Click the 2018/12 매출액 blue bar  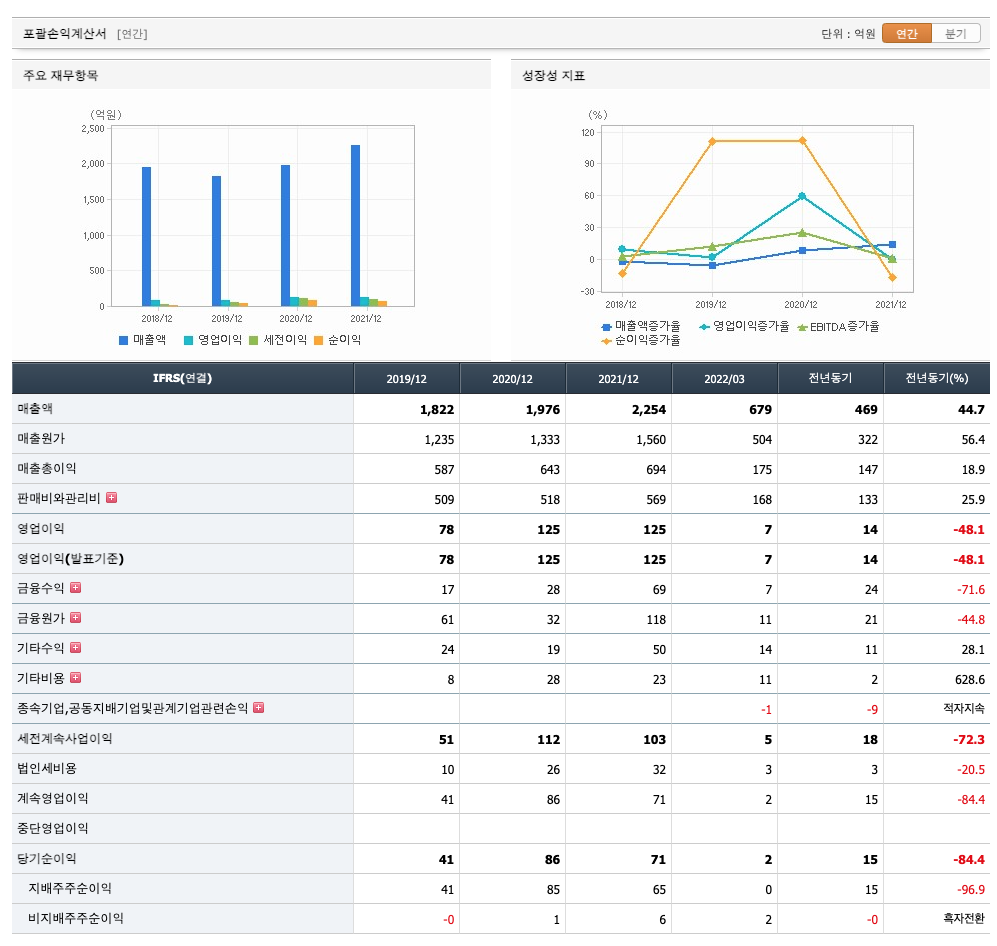(x=146, y=236)
